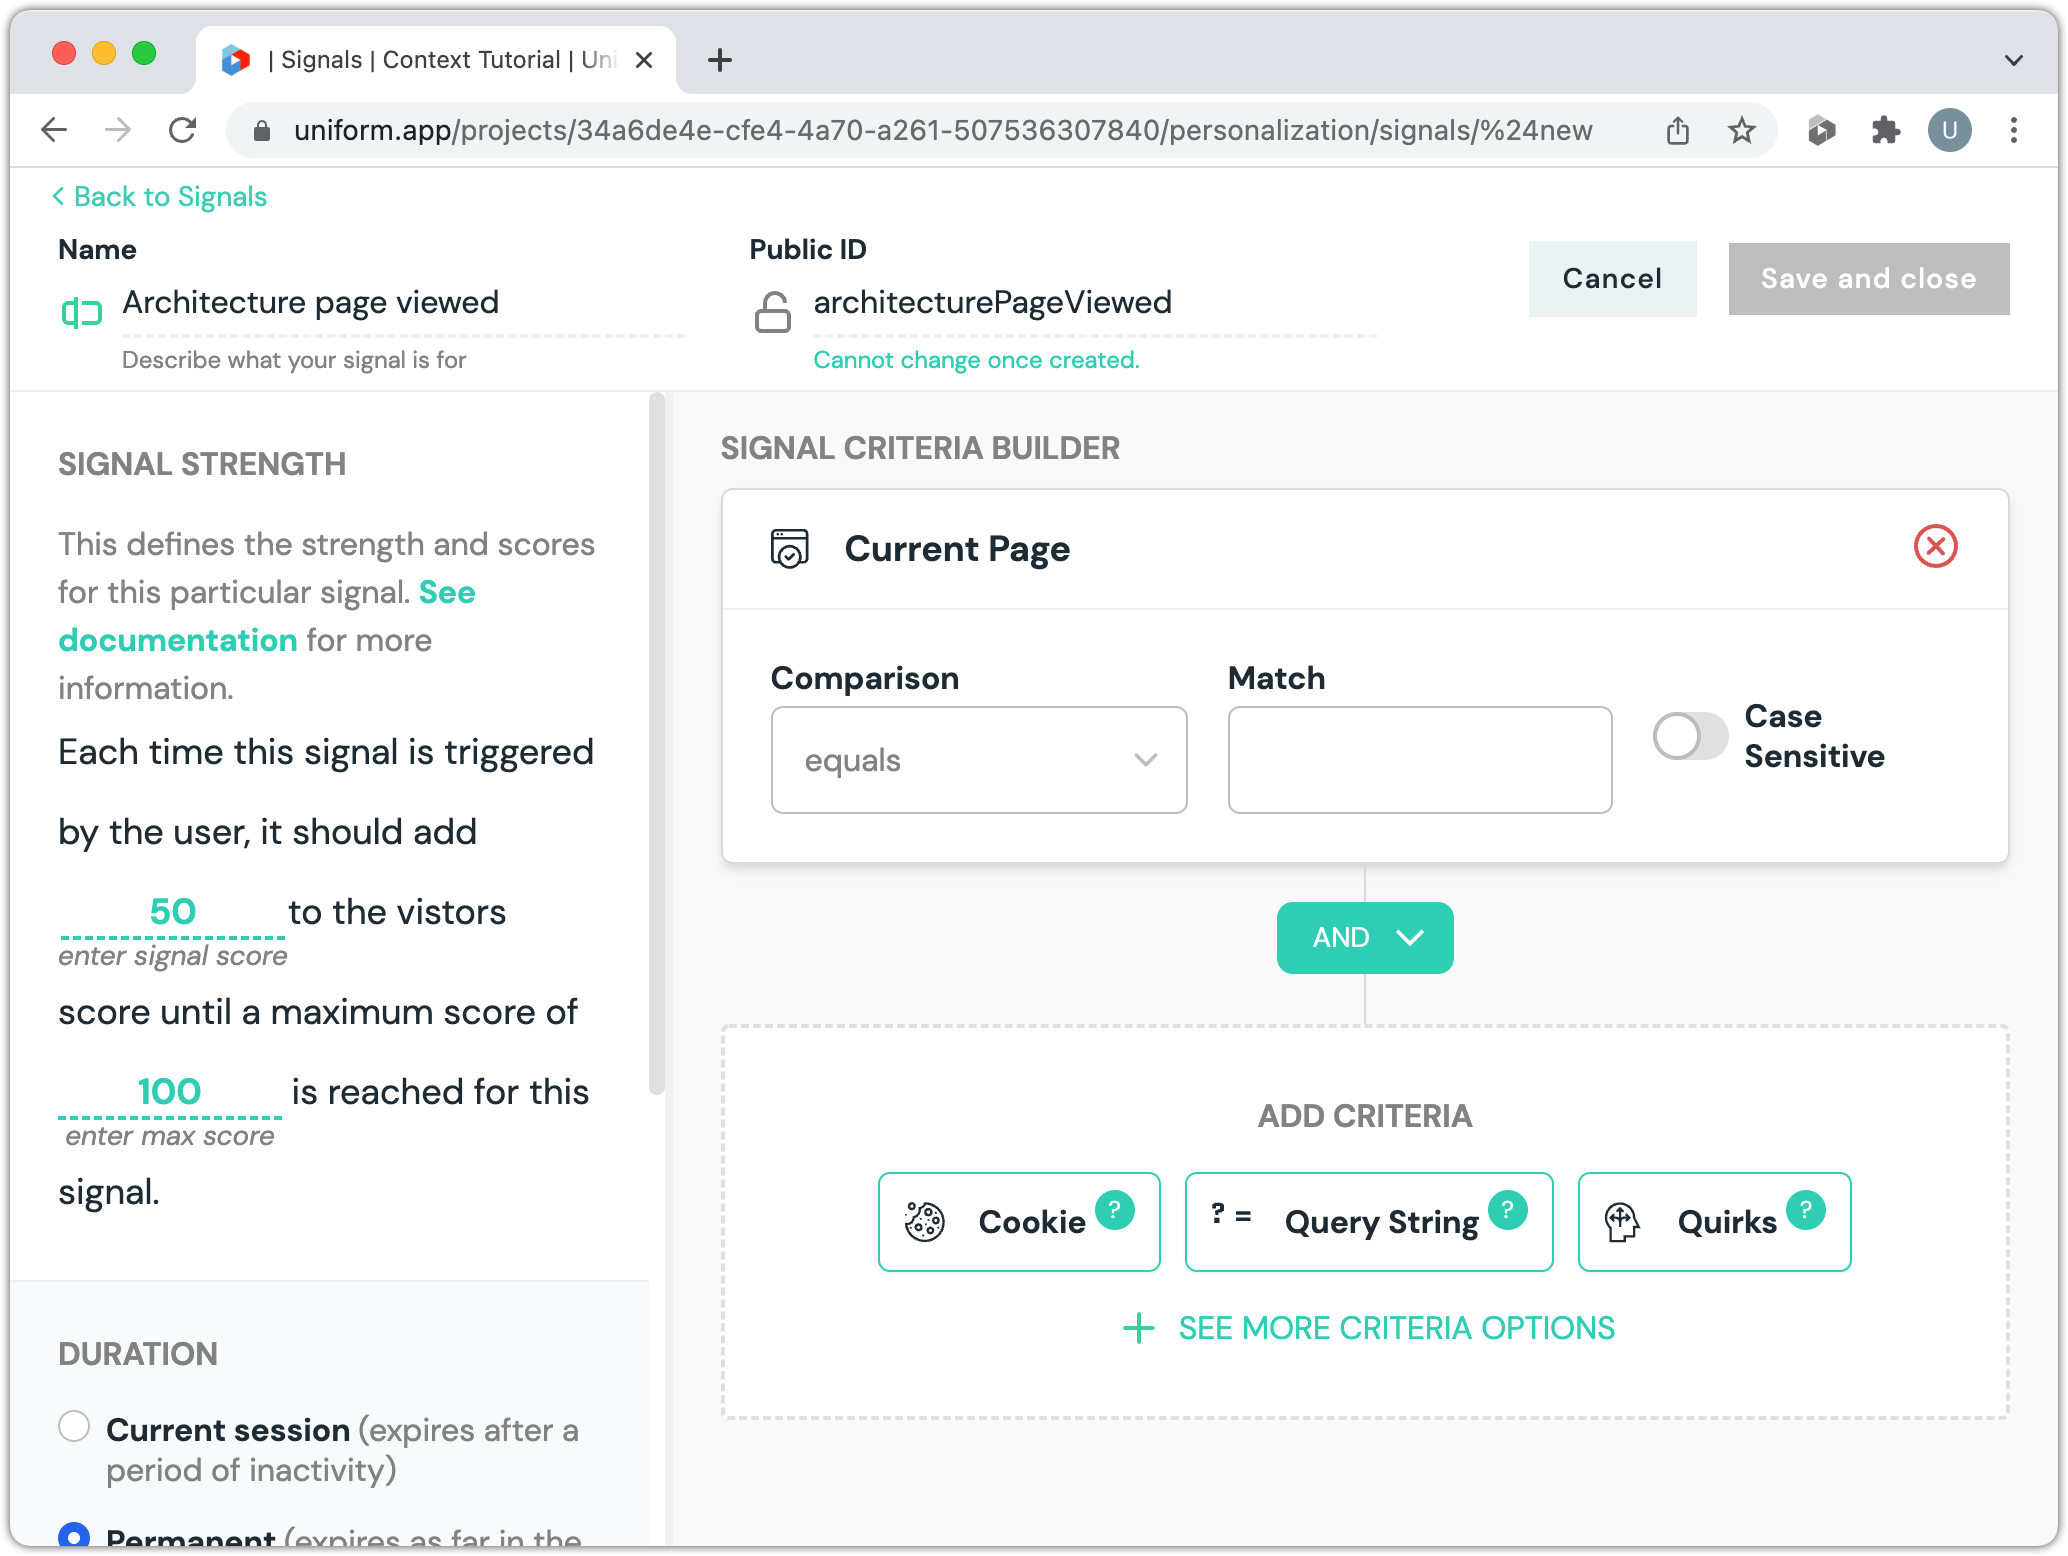
Task: Open a new browser tab
Action: click(719, 60)
